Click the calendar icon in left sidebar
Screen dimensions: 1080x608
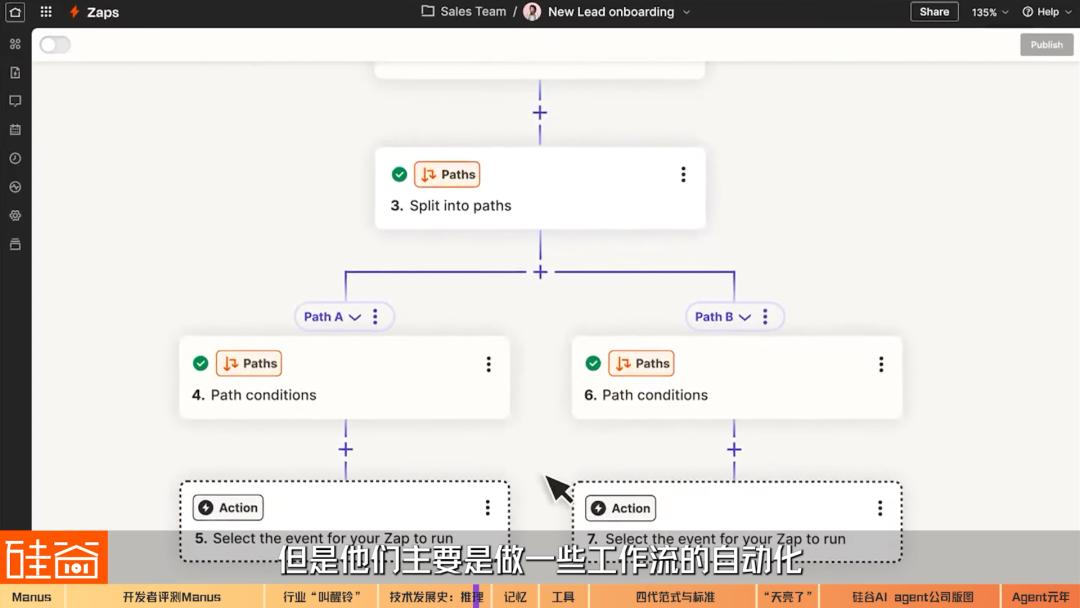coord(15,130)
